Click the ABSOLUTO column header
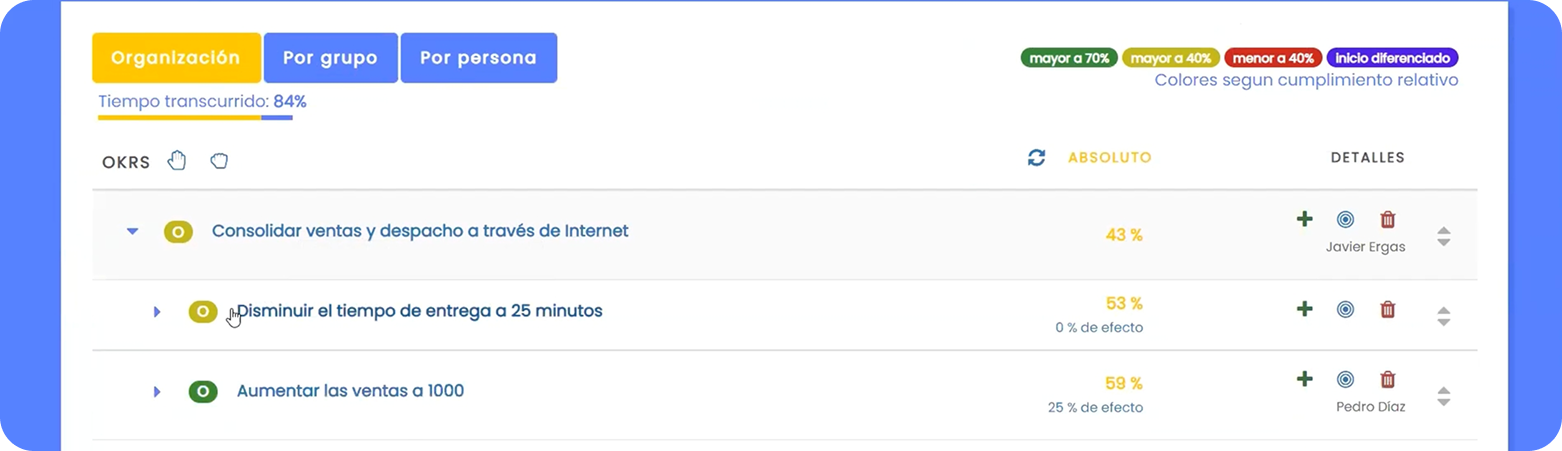The width and height of the screenshot is (1562, 451). [1110, 158]
